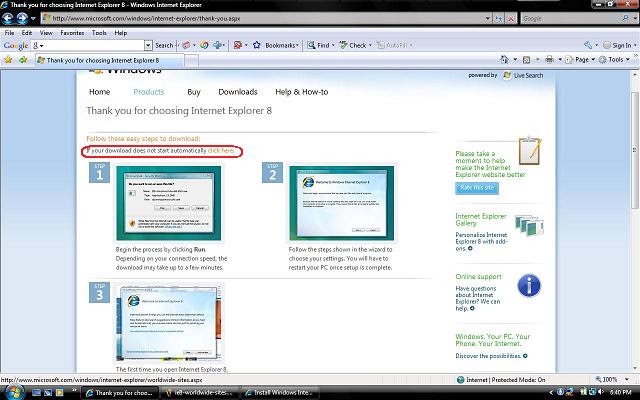Click the gallery add-ons images icon

point(529,225)
